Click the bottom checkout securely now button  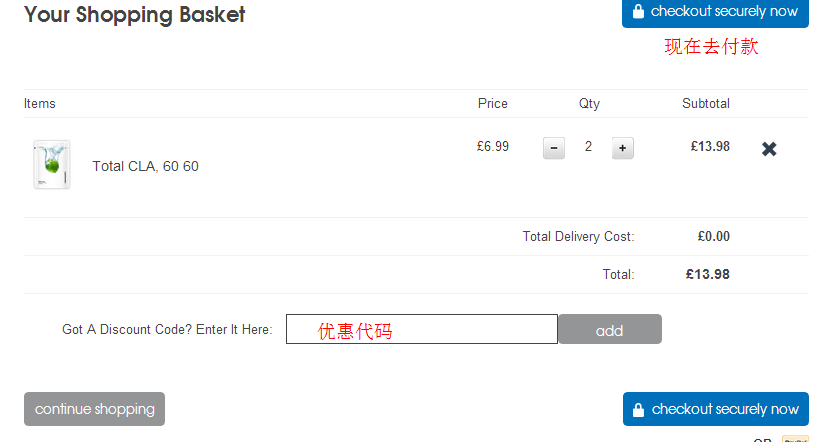click(x=716, y=409)
